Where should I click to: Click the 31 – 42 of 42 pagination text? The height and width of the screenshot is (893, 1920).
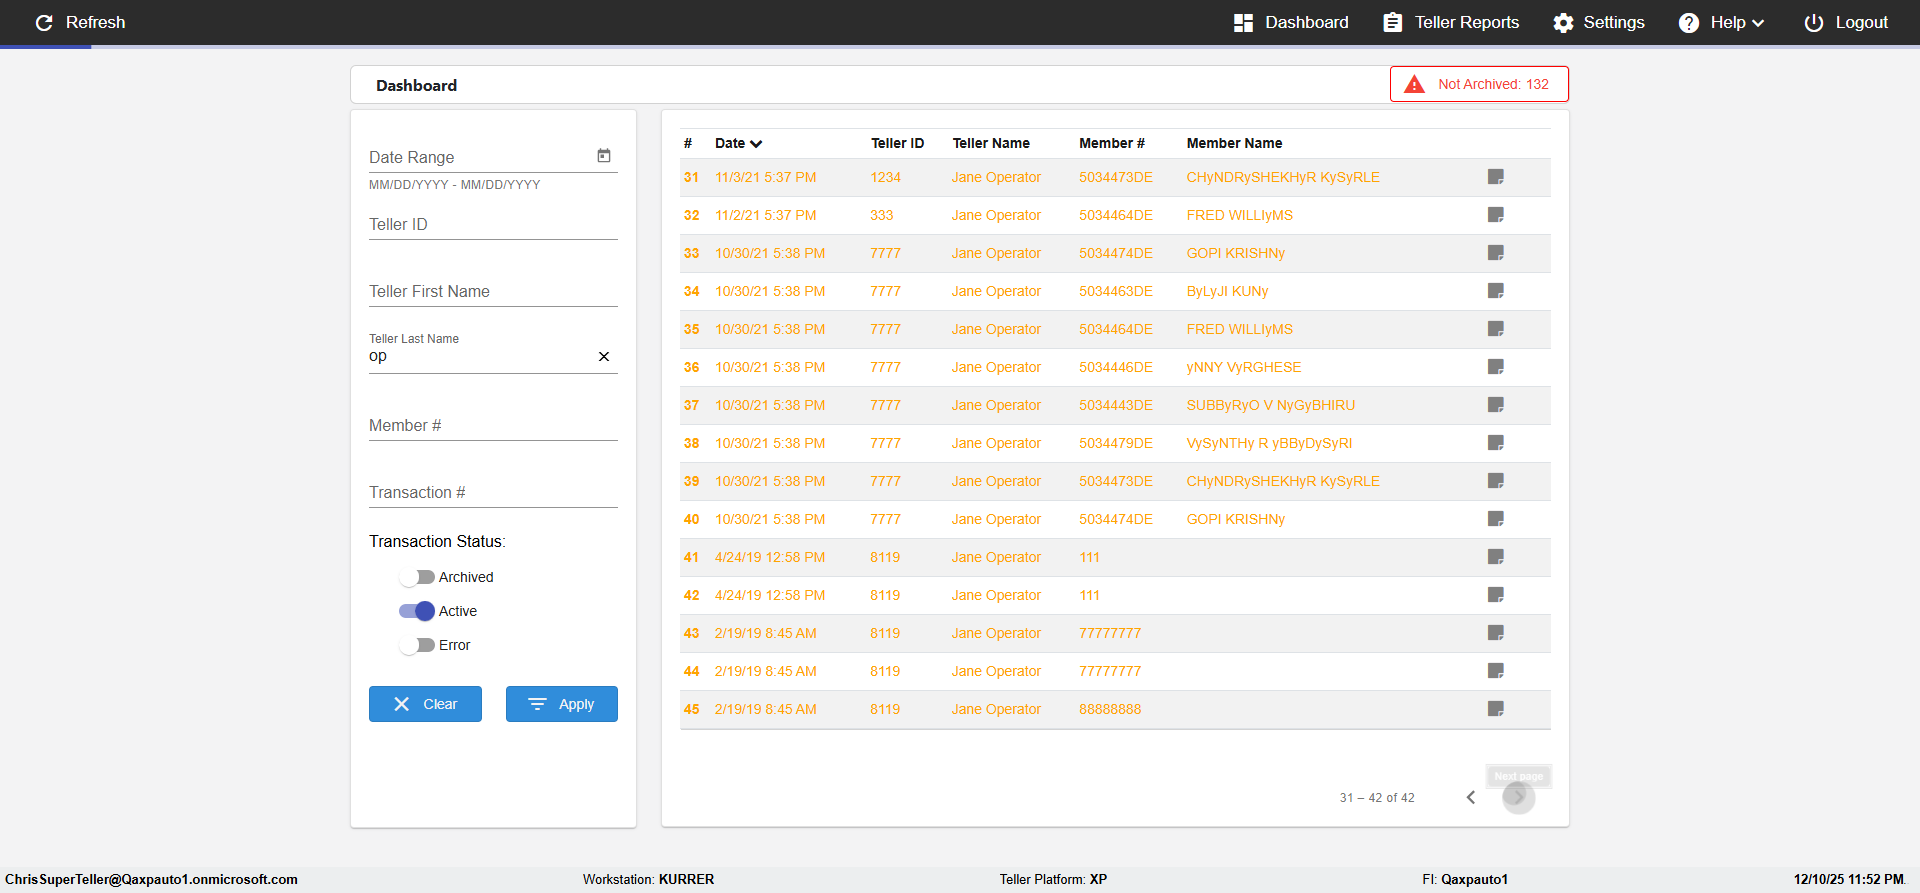point(1377,797)
